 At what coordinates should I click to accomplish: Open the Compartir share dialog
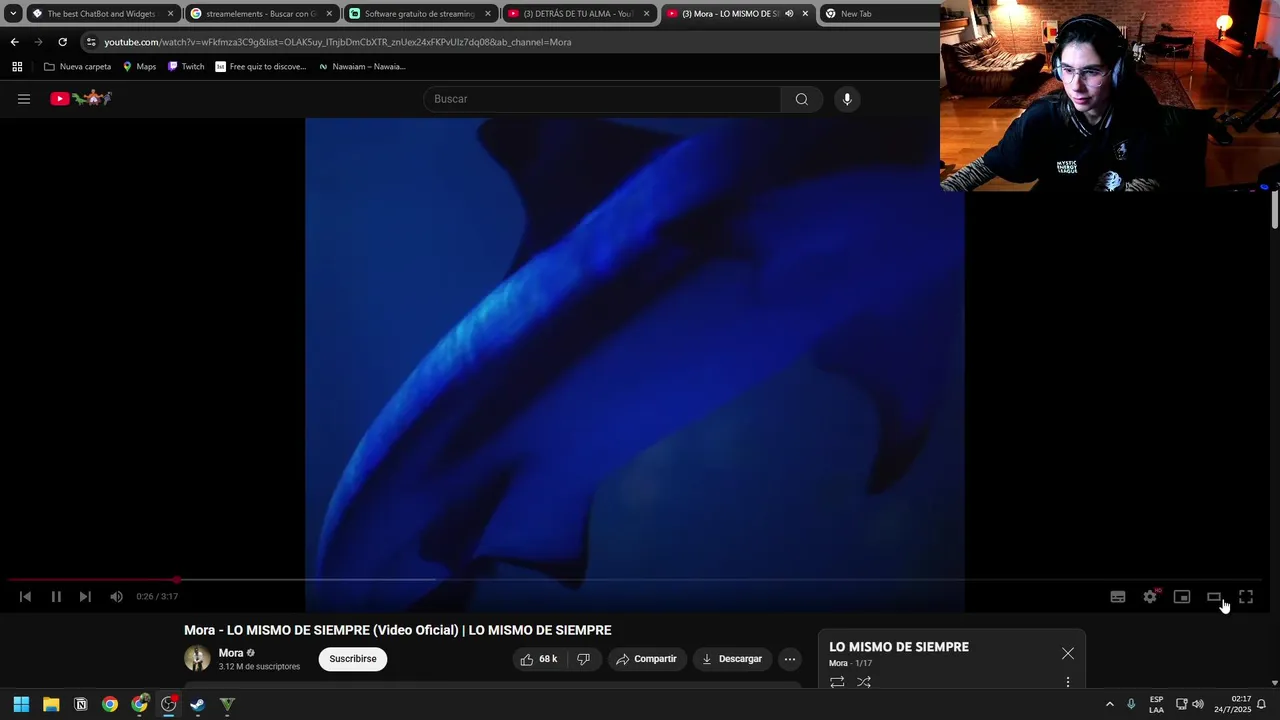click(x=647, y=659)
